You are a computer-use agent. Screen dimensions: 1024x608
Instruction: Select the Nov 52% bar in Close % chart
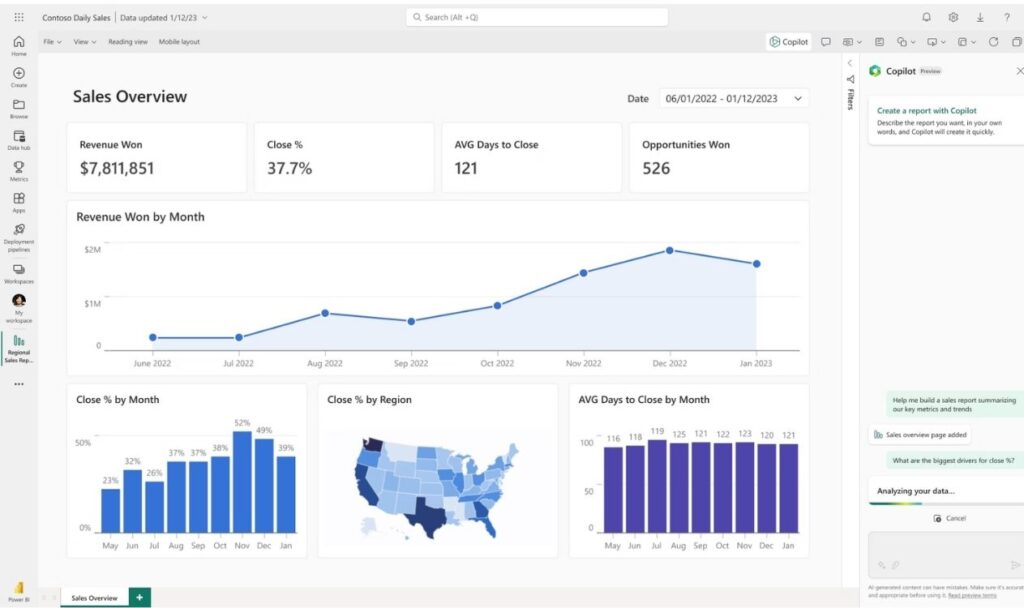pos(242,482)
